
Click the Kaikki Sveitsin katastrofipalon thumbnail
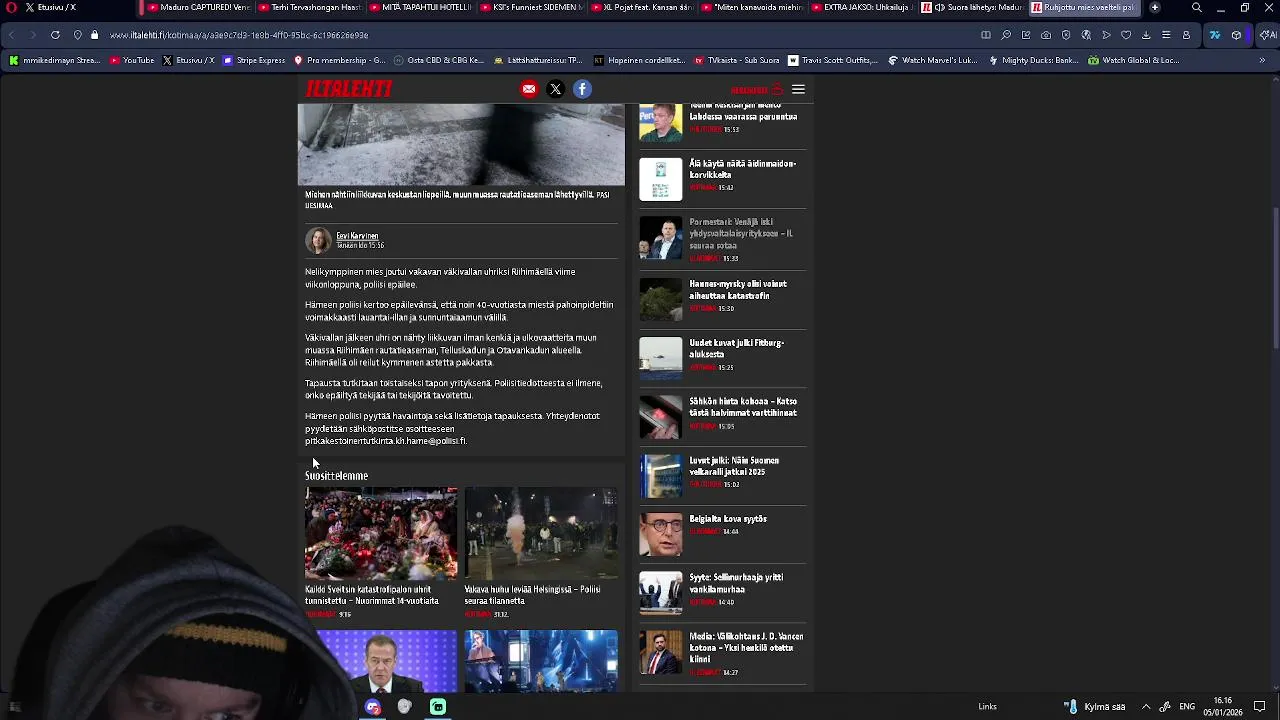(x=381, y=534)
